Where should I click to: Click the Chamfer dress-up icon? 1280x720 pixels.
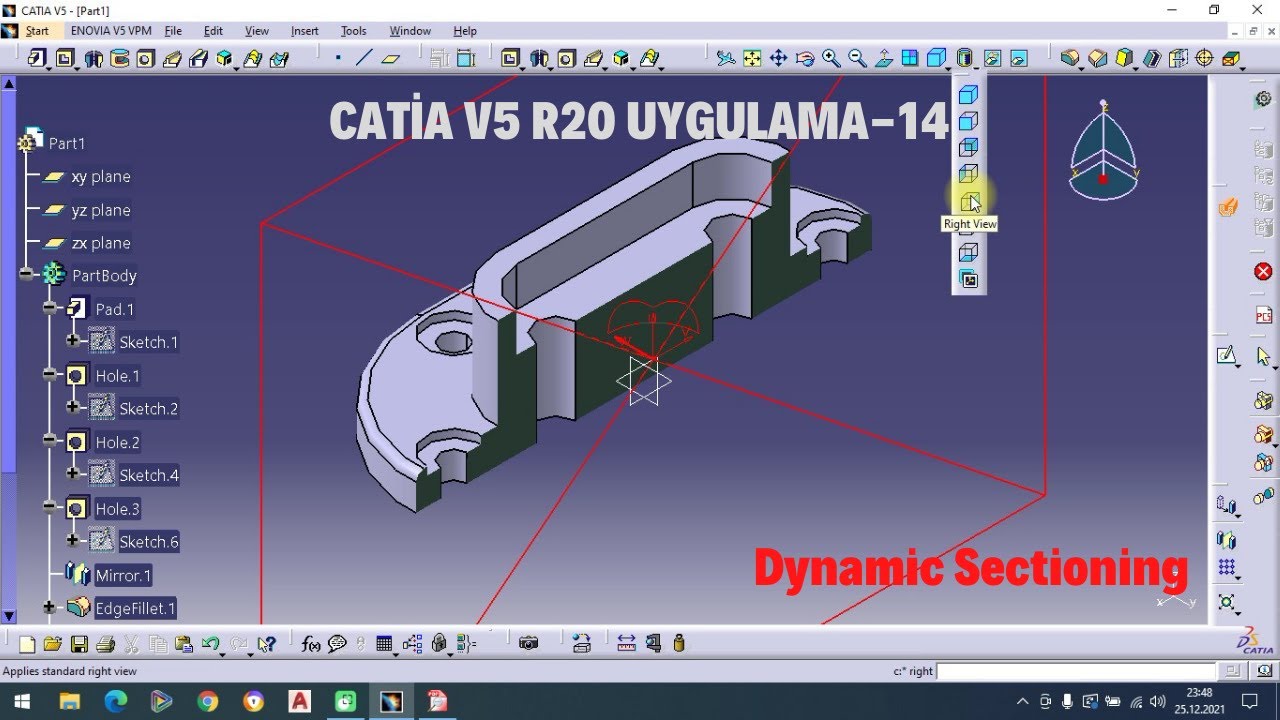tap(1097, 59)
